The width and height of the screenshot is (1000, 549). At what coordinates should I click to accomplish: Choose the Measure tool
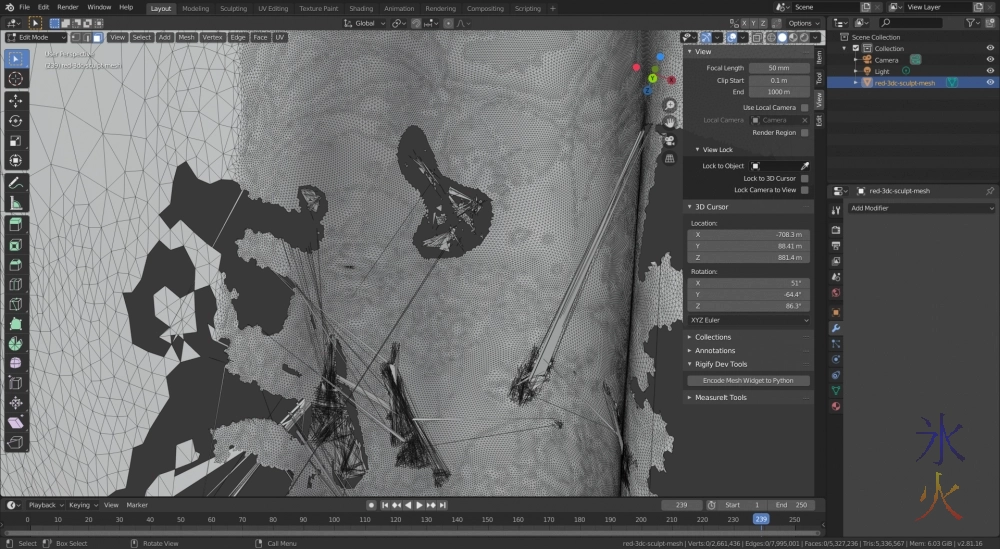(x=16, y=203)
